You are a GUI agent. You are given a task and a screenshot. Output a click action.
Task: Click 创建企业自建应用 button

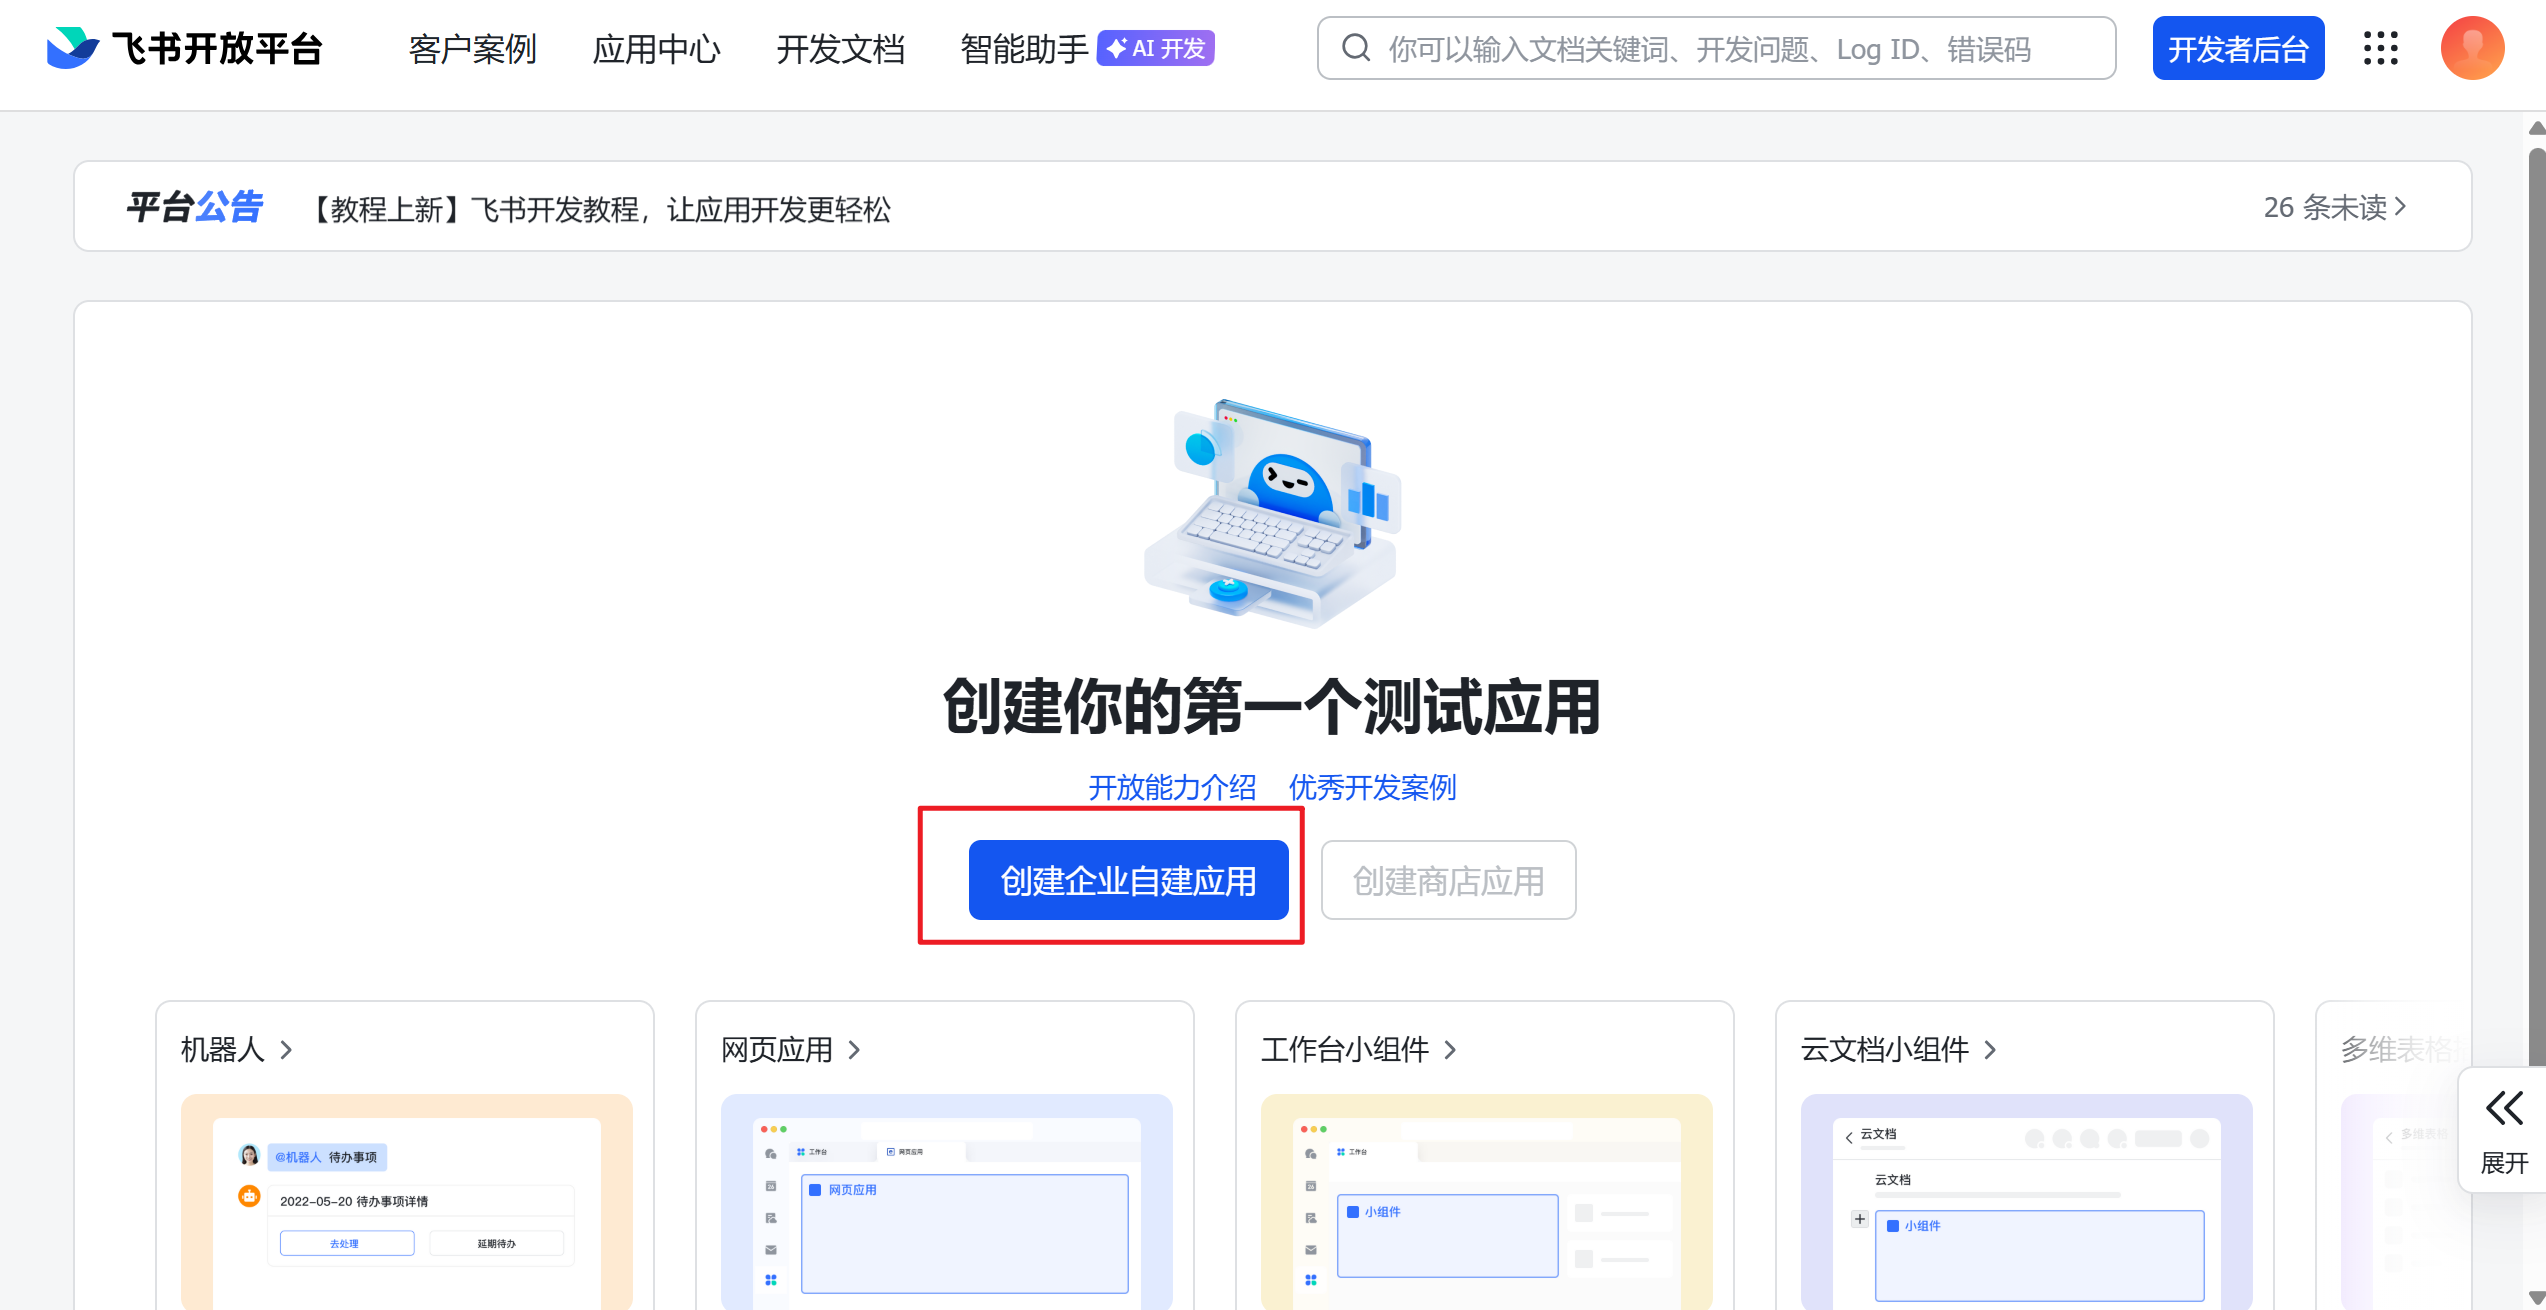(1128, 880)
